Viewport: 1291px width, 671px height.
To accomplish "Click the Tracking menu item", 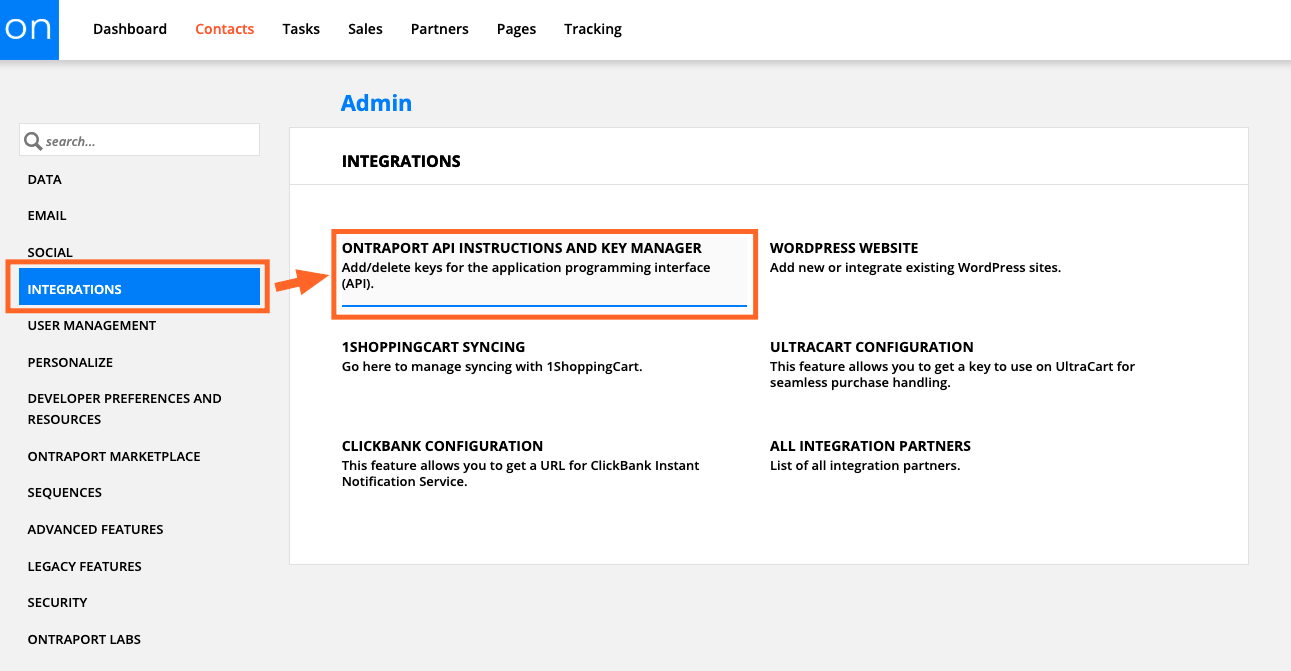I will (592, 29).
